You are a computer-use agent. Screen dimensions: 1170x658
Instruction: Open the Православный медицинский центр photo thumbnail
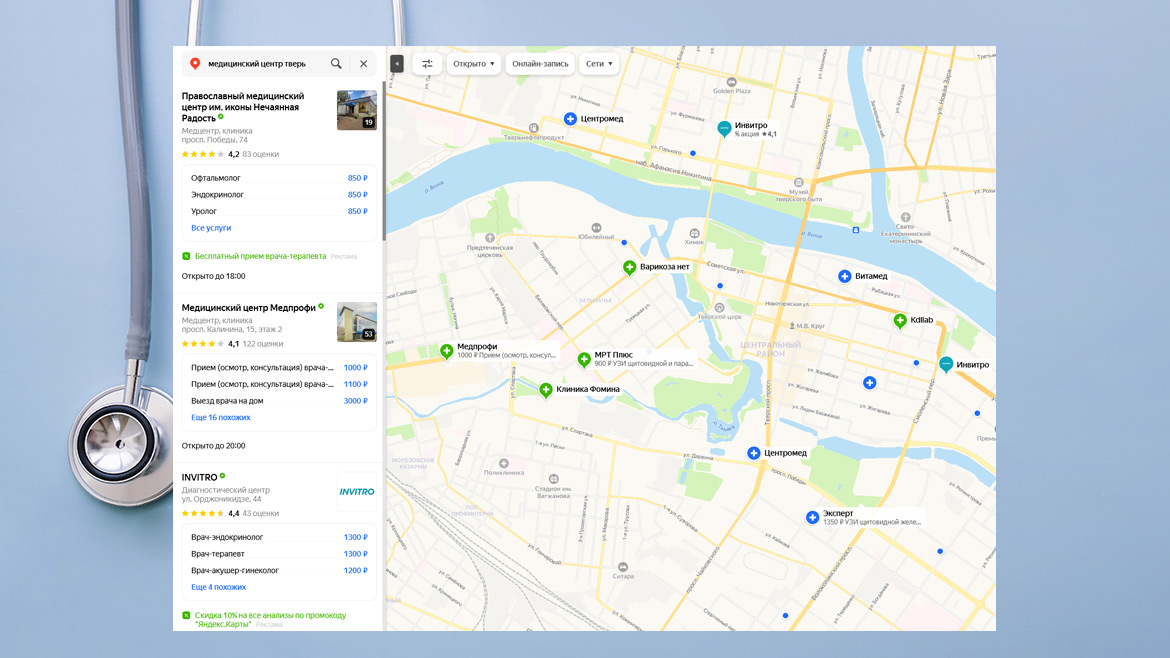click(356, 110)
